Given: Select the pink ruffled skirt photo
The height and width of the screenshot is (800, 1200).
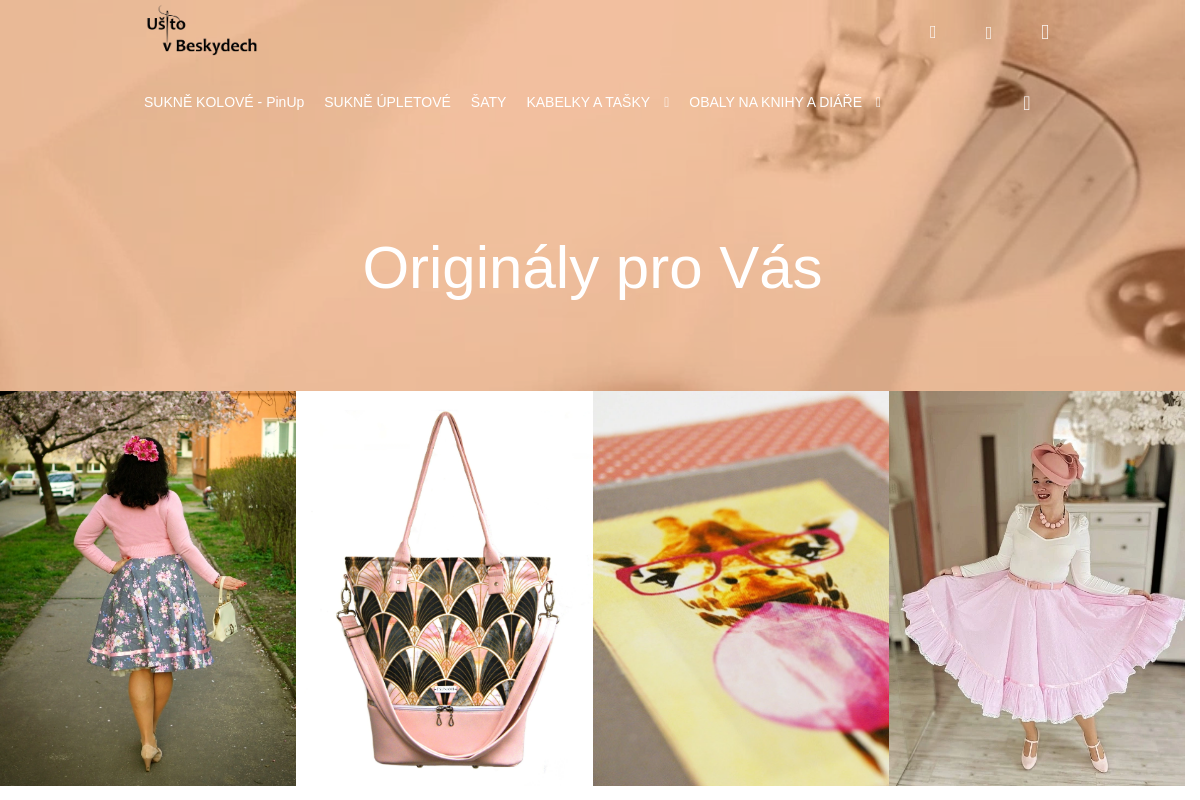Looking at the screenshot, I should [x=1037, y=588].
